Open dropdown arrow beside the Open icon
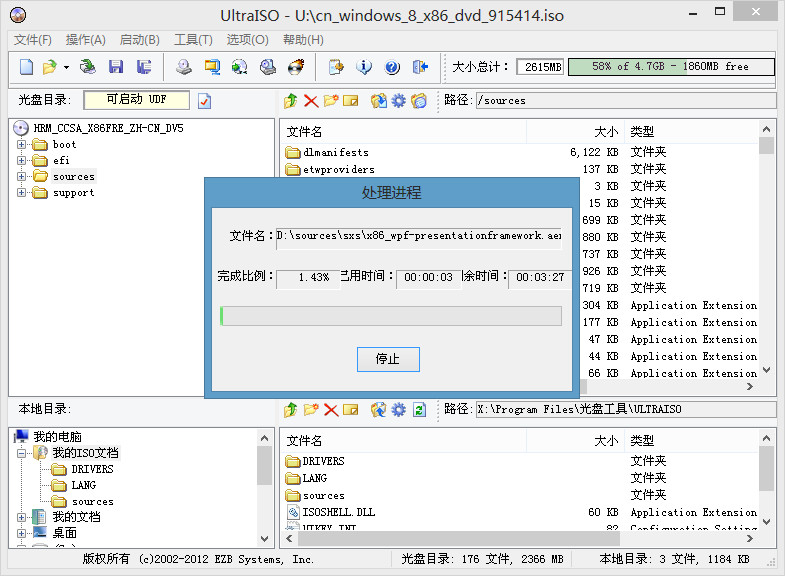 pyautogui.click(x=66, y=67)
